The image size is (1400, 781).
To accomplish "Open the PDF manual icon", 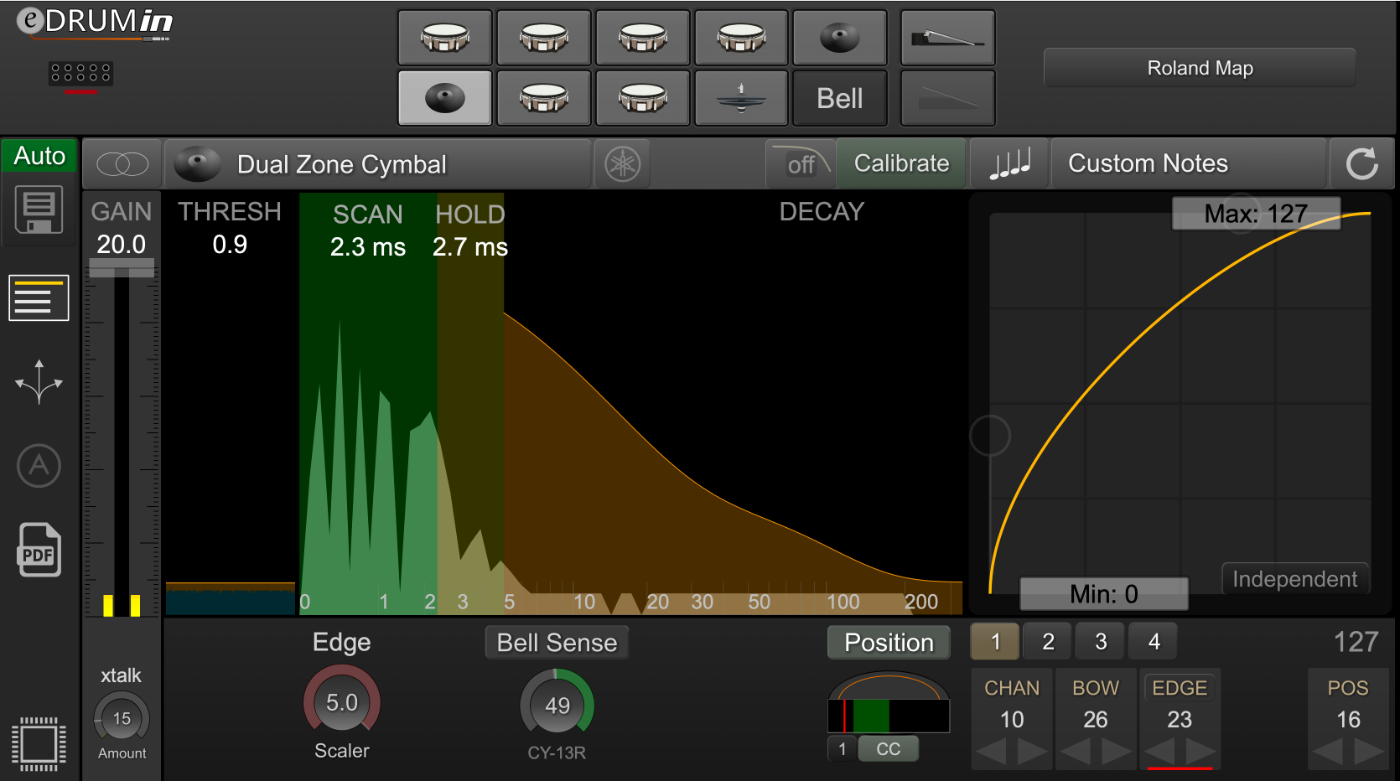I will 40,549.
